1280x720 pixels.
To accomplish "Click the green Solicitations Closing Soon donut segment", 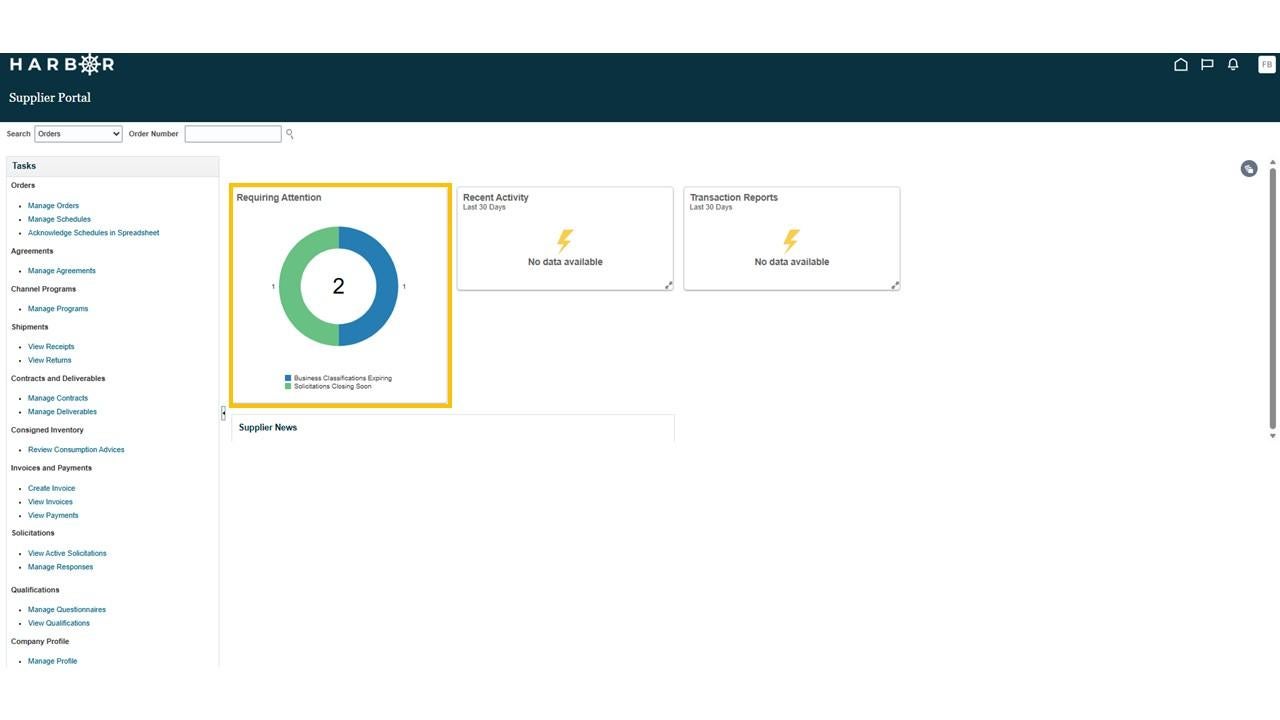I will click(290, 286).
